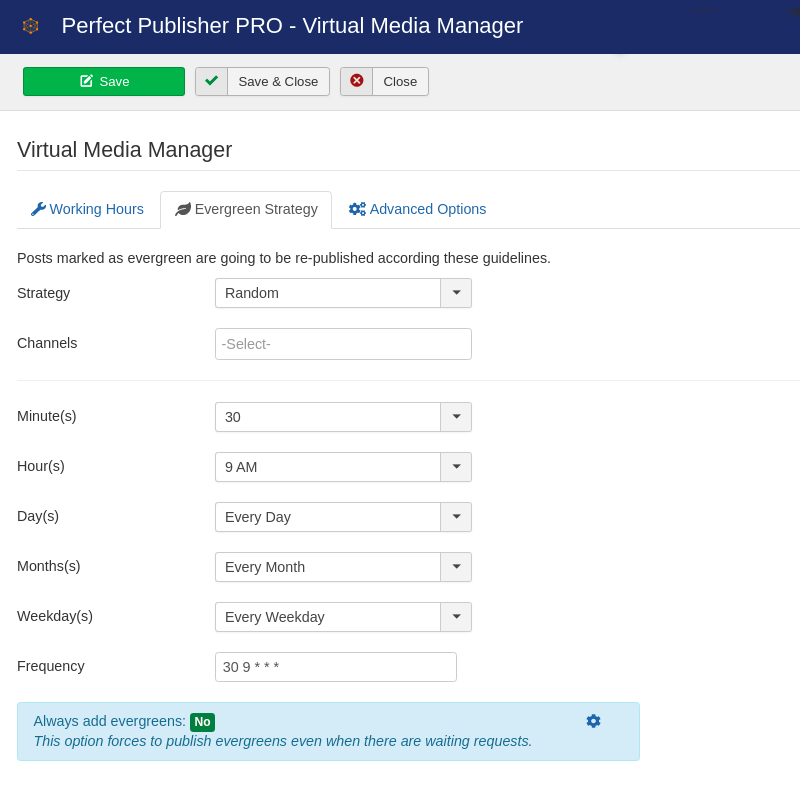Click the Save & Close button
This screenshot has height=787, width=800.
coord(262,82)
